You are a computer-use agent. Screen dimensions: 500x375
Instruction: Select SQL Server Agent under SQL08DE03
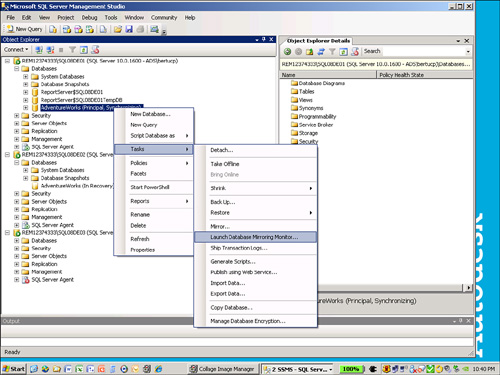pyautogui.click(x=53, y=280)
